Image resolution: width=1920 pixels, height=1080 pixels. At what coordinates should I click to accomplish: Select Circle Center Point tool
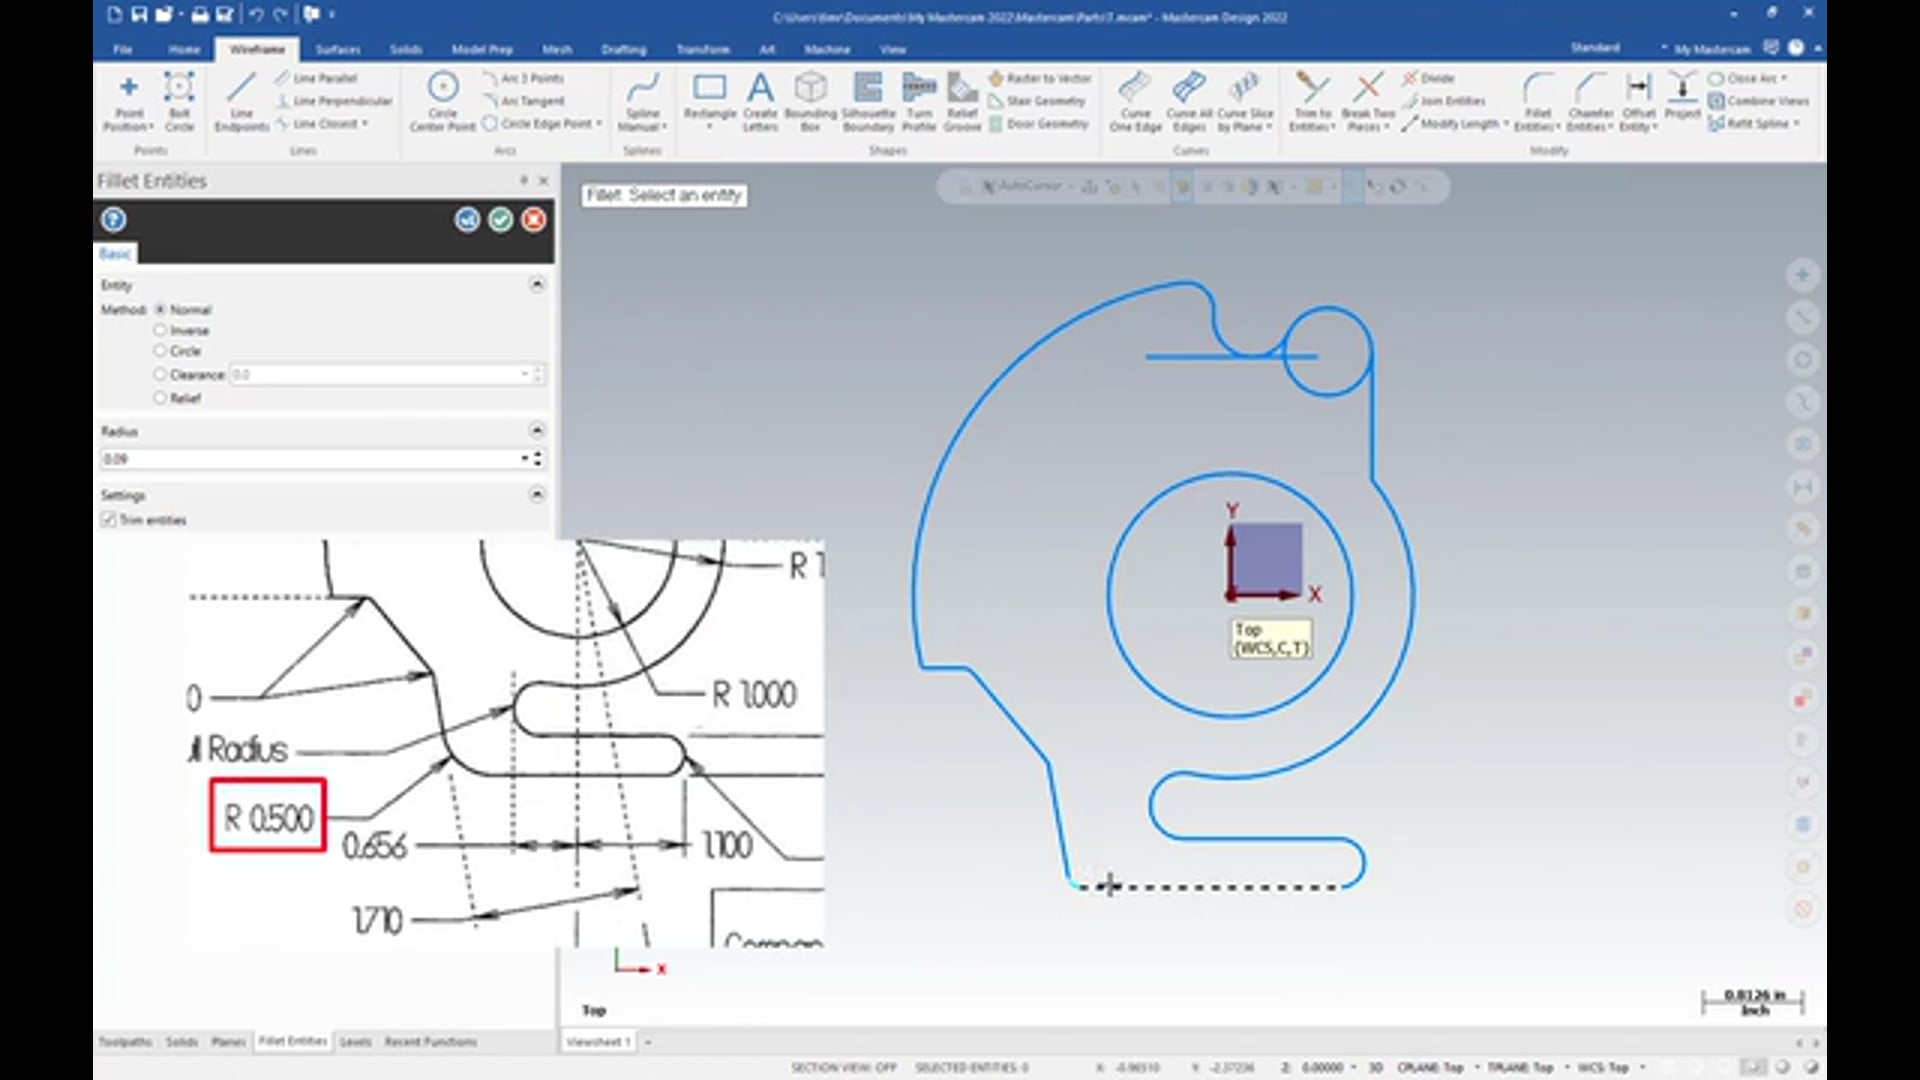pyautogui.click(x=442, y=101)
